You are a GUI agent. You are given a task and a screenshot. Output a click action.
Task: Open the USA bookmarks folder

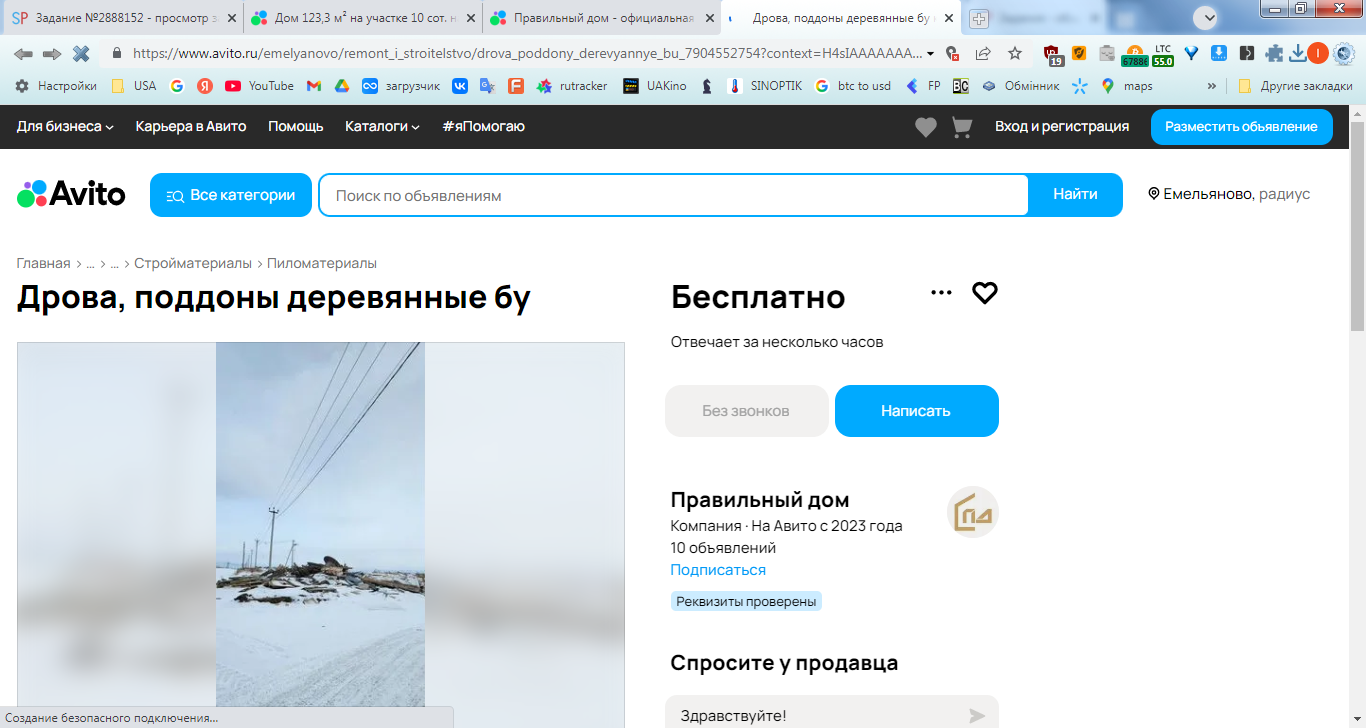tap(133, 86)
